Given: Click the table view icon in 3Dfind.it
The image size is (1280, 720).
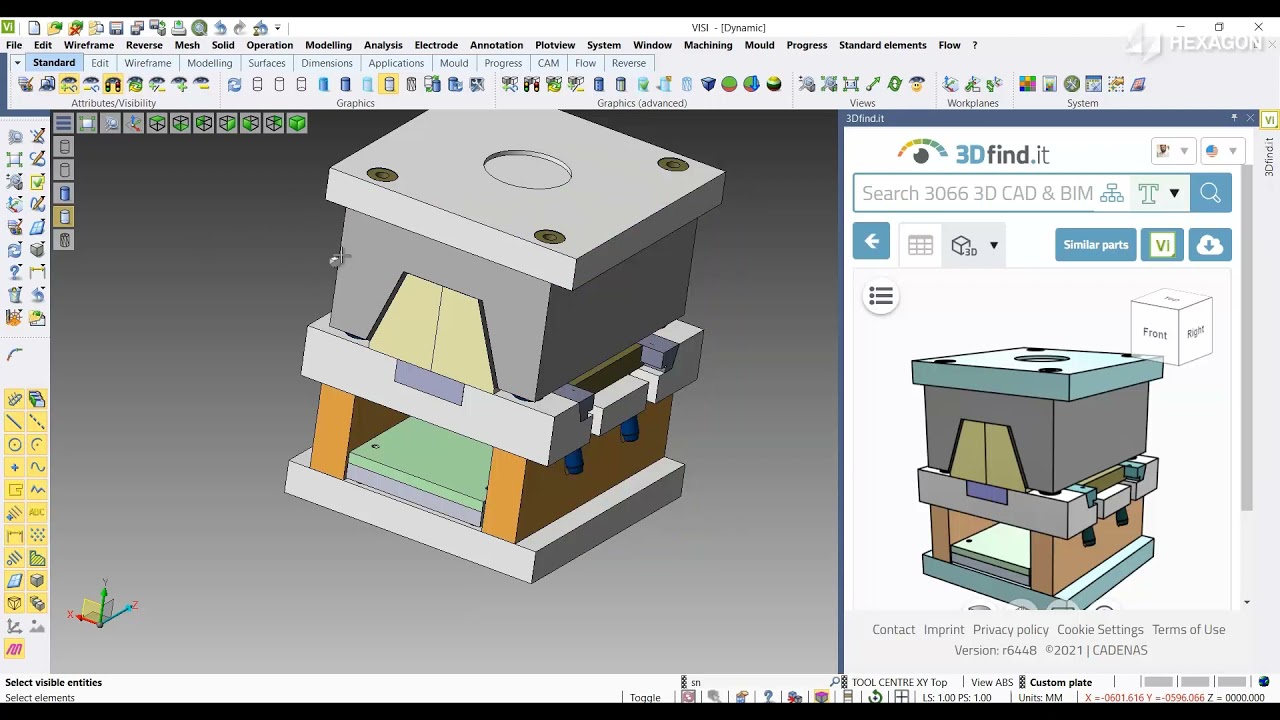Looking at the screenshot, I should [920, 245].
